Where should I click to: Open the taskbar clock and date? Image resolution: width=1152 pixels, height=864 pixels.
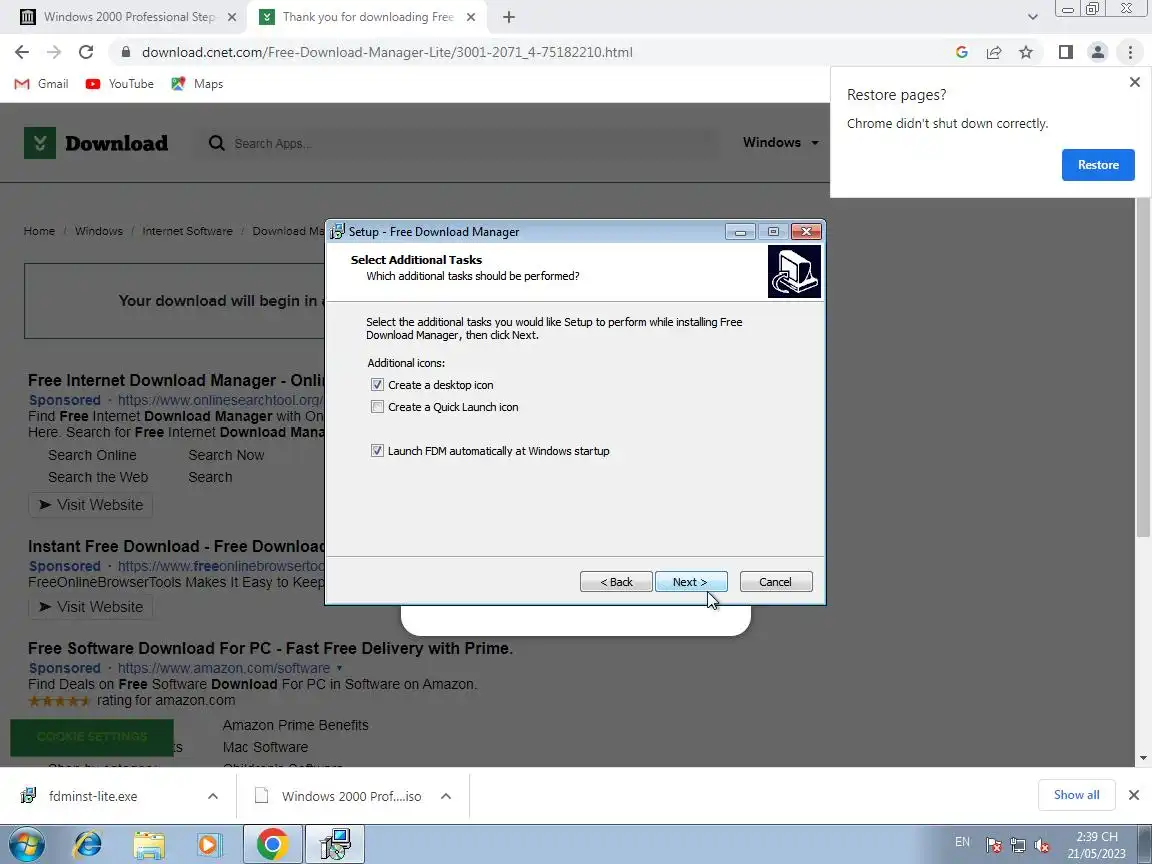point(1096,845)
